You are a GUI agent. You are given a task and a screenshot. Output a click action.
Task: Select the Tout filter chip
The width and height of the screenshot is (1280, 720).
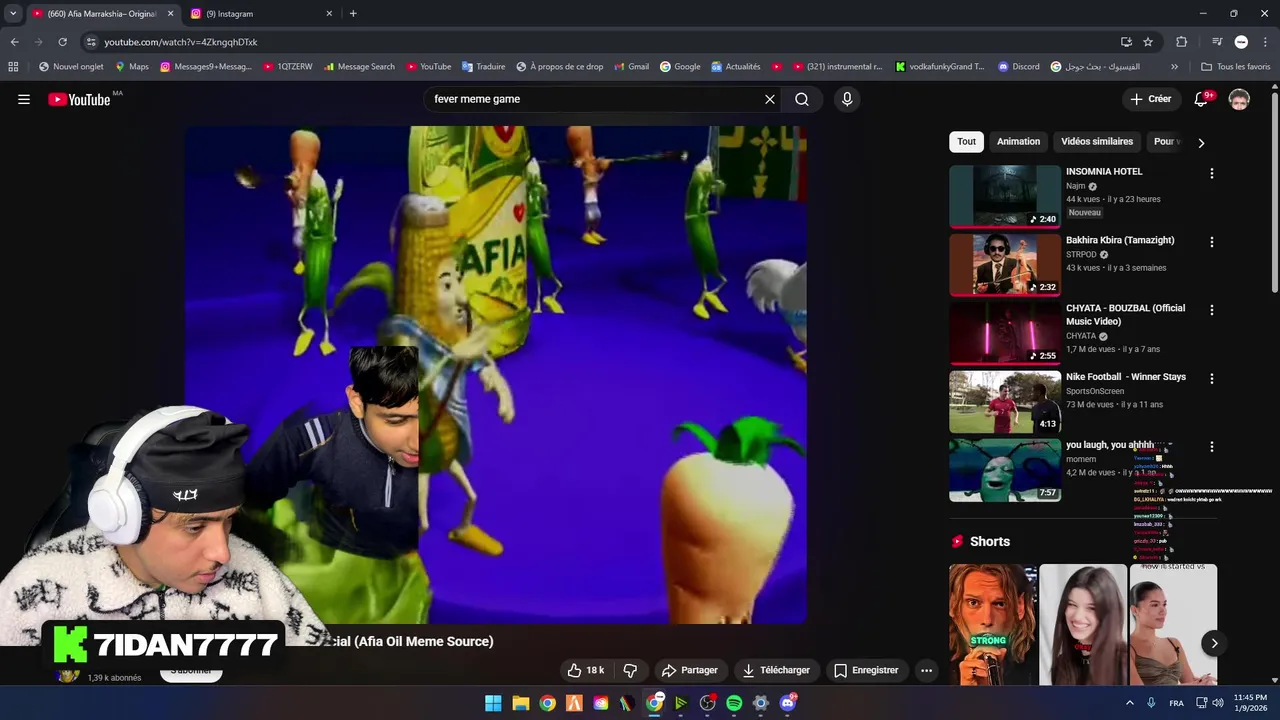click(x=966, y=141)
